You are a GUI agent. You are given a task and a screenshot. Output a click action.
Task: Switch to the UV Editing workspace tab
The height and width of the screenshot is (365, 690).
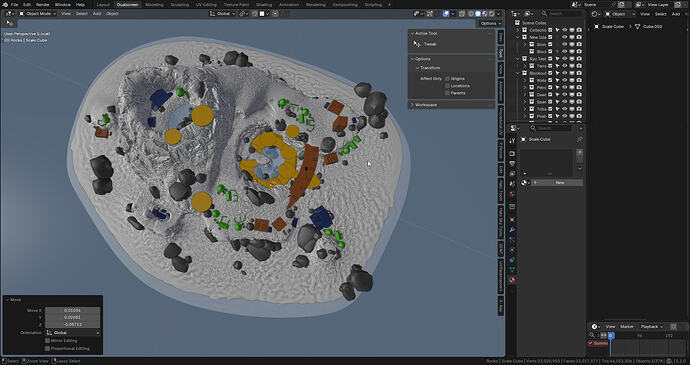click(x=206, y=4)
